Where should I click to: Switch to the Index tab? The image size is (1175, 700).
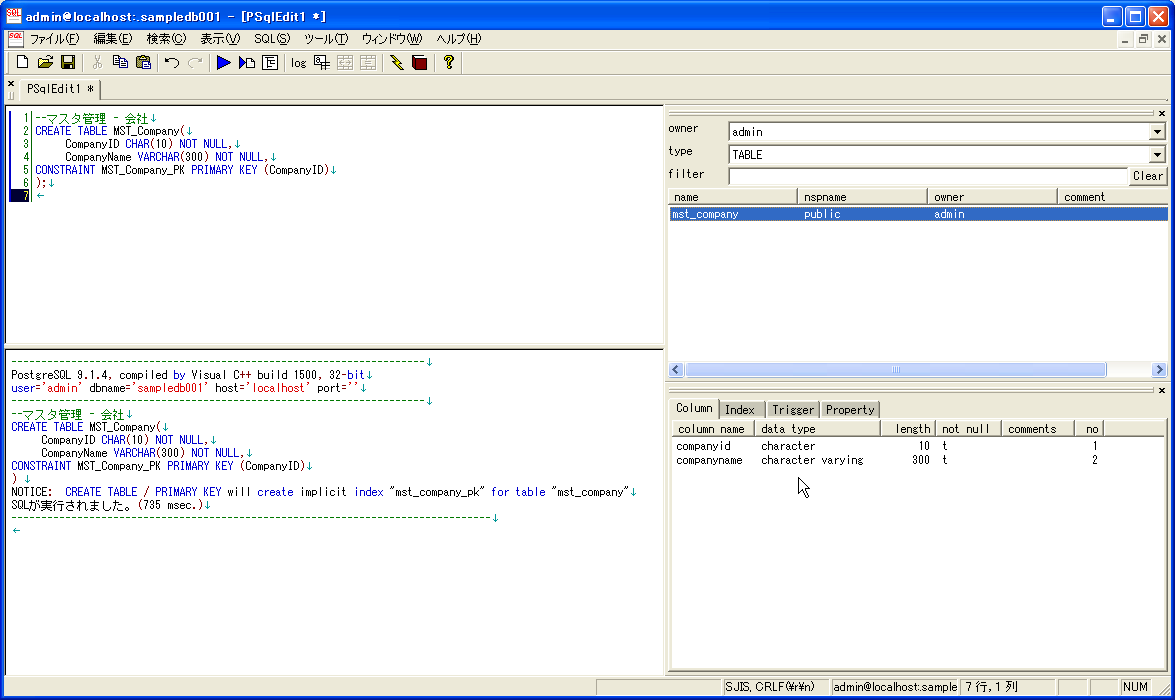click(x=740, y=410)
